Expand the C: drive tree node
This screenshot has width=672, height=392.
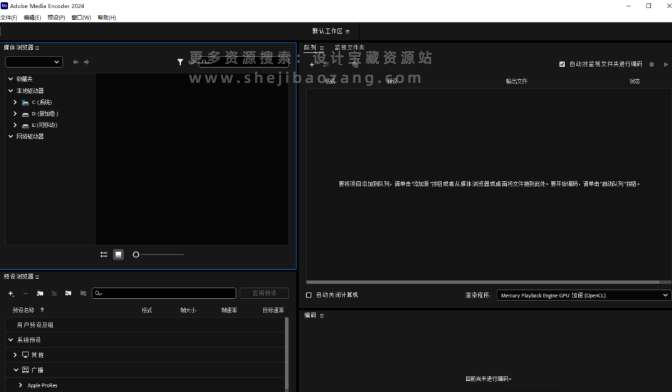(x=15, y=102)
